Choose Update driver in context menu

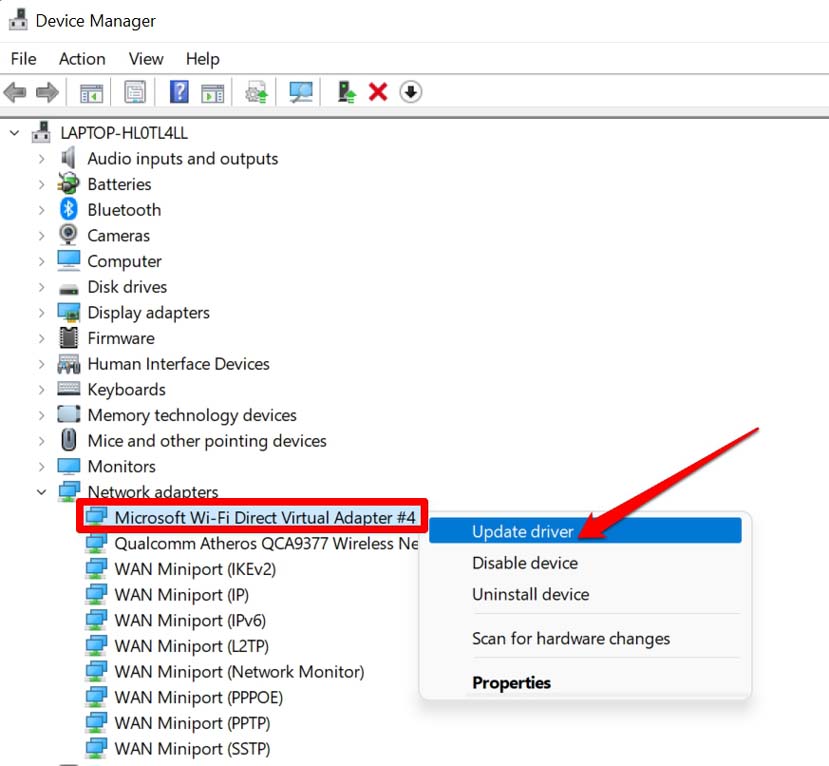[585, 531]
